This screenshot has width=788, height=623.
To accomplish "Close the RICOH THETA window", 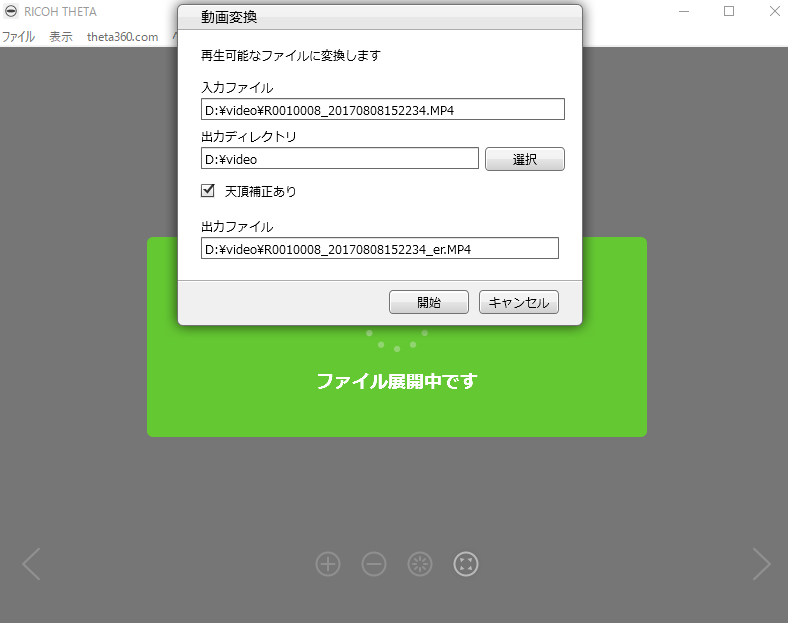I will tap(774, 11).
